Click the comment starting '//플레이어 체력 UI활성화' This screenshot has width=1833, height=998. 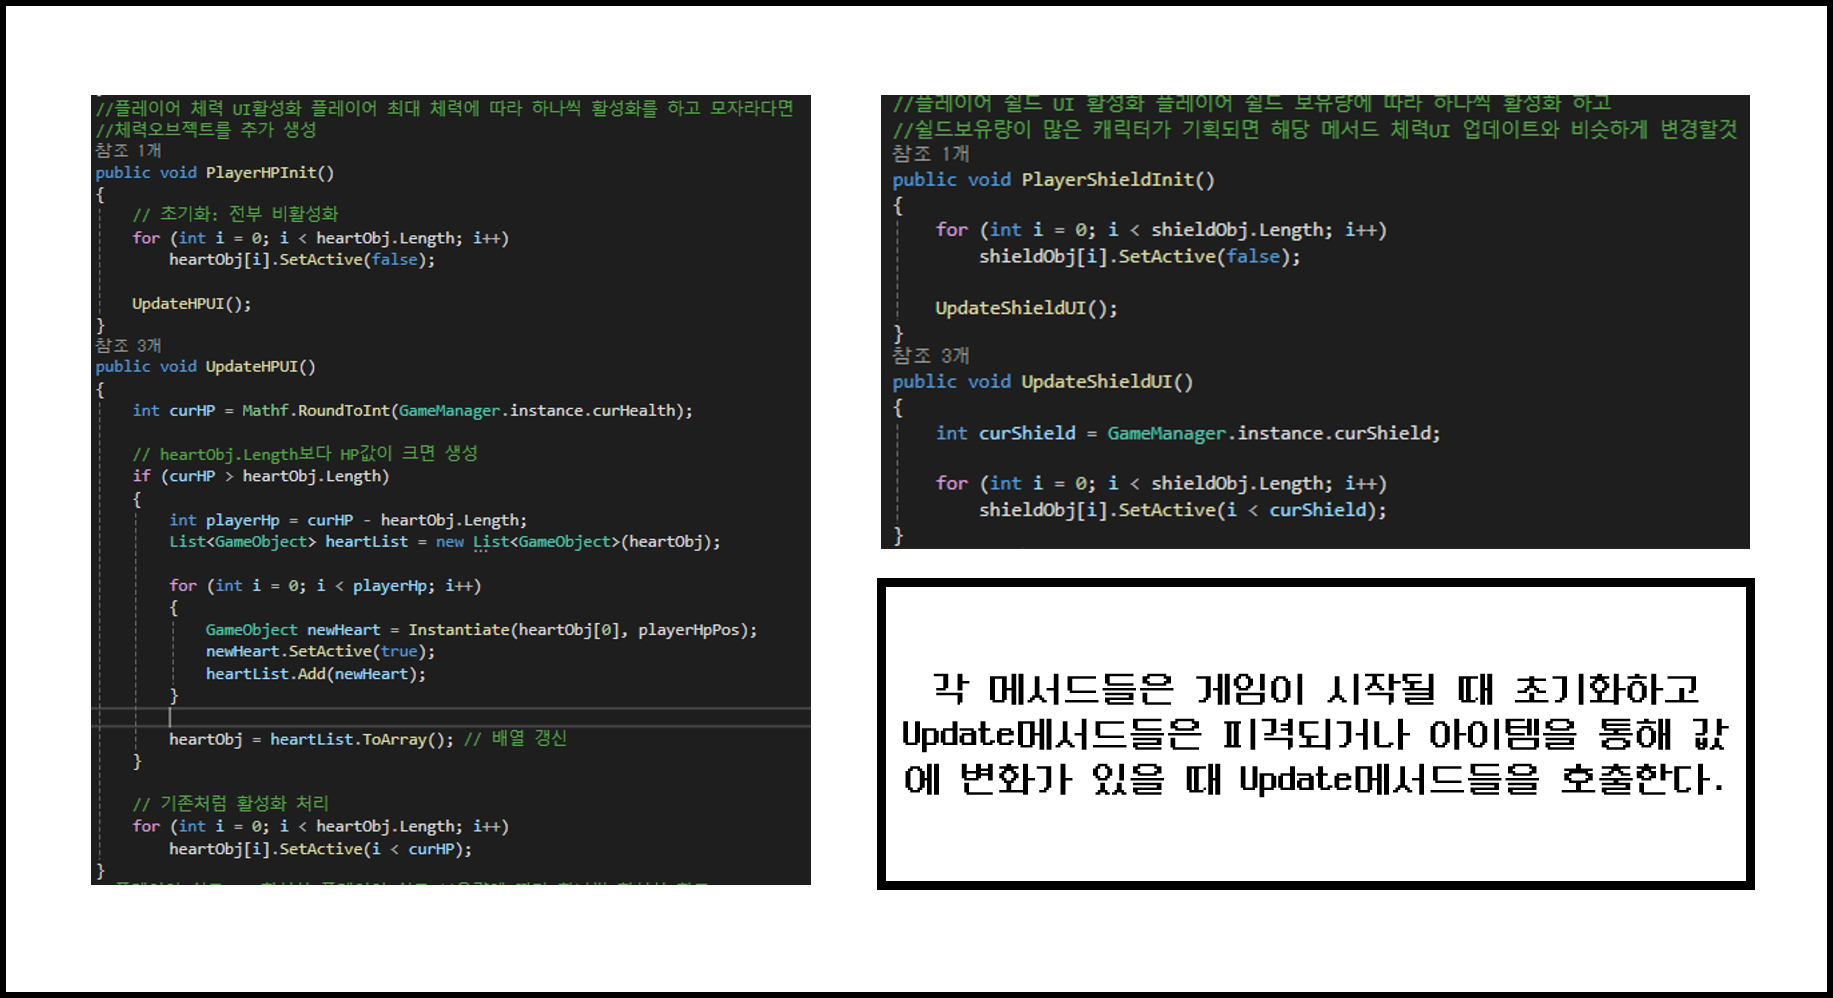[445, 107]
